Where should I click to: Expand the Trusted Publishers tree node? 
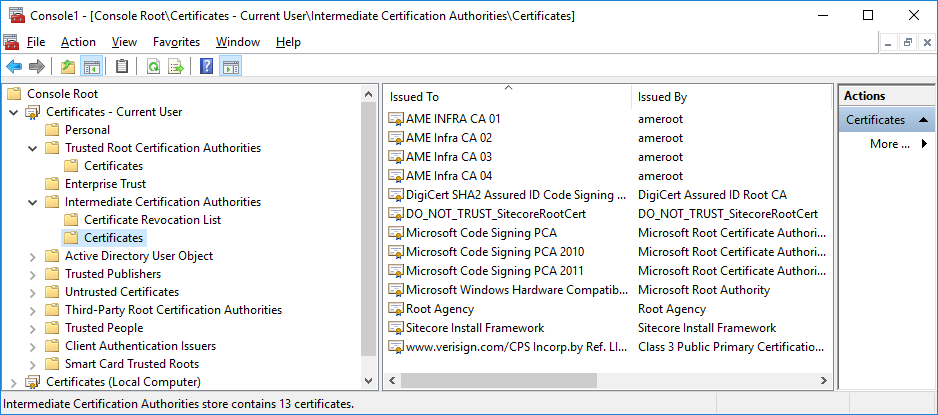click(33, 274)
